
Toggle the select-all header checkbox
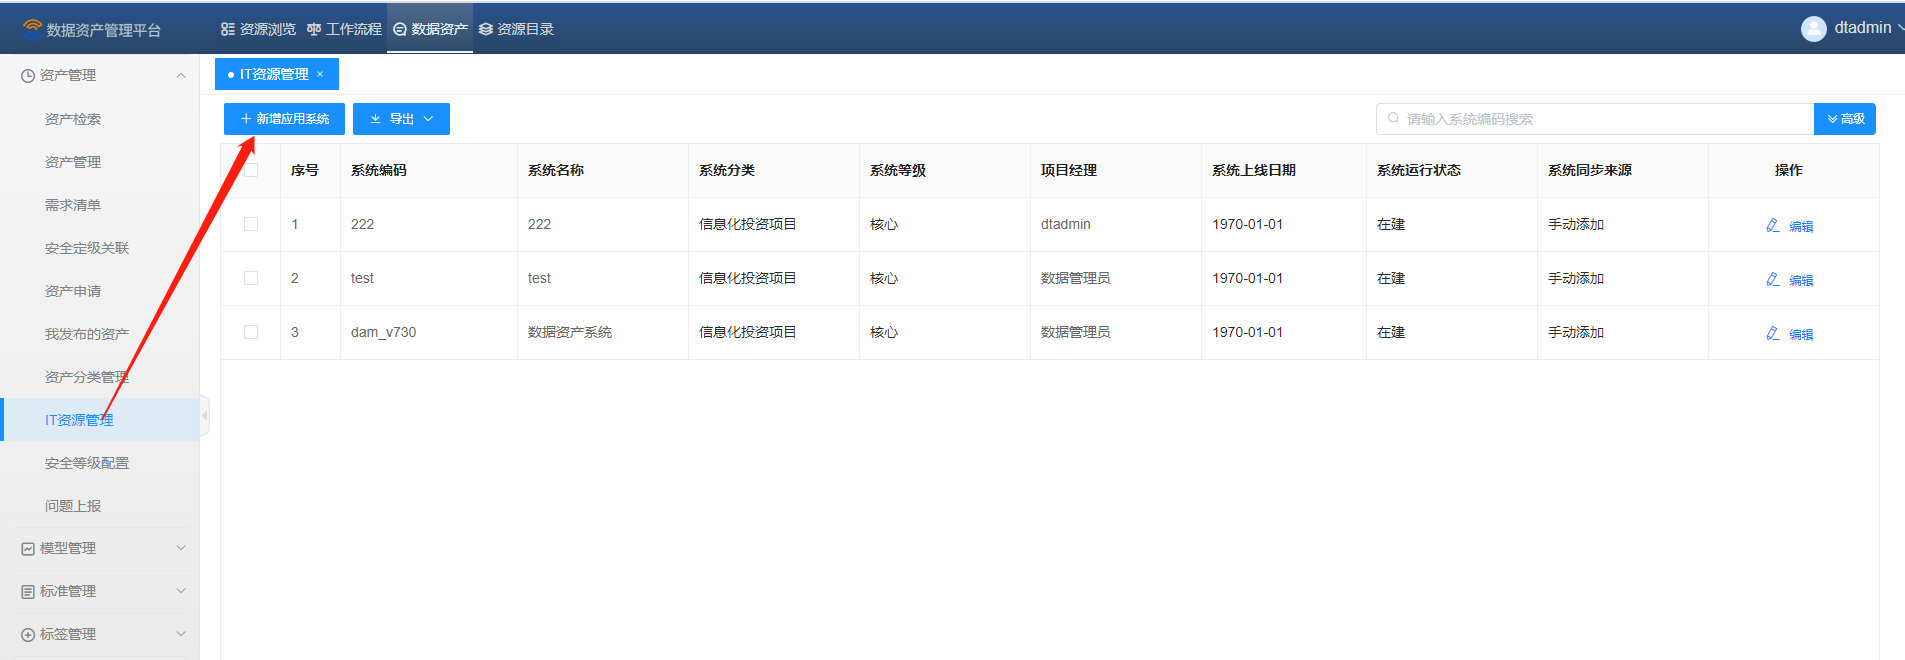[x=251, y=170]
